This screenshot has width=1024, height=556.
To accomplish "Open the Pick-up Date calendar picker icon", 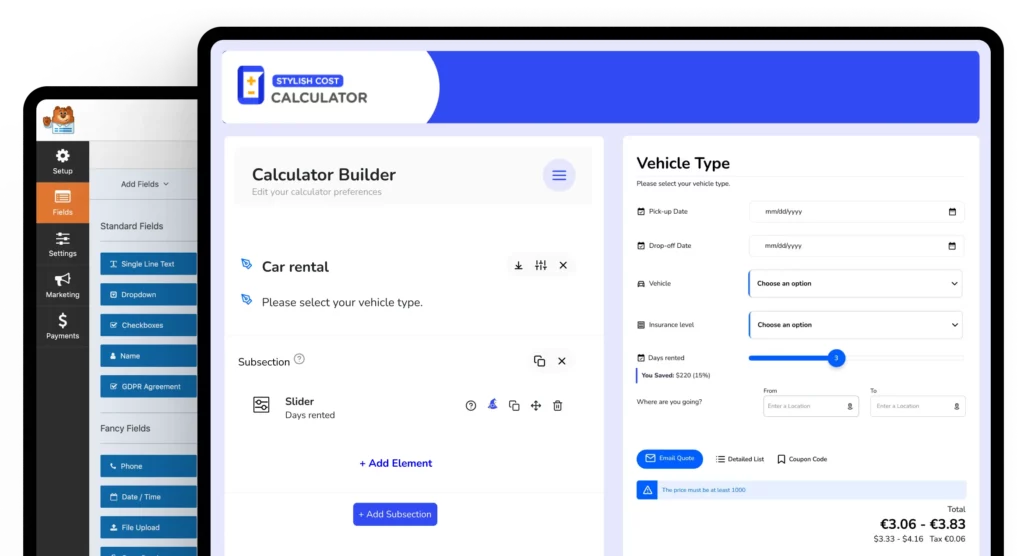I will 952,212.
